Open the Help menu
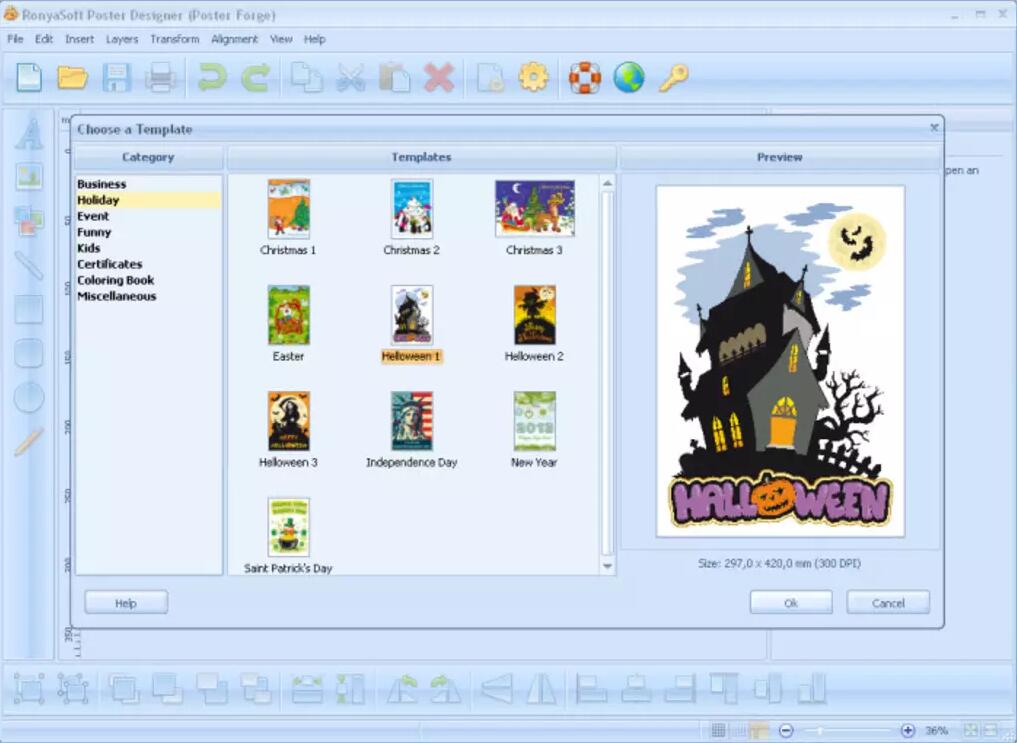The height and width of the screenshot is (743, 1017). [315, 39]
